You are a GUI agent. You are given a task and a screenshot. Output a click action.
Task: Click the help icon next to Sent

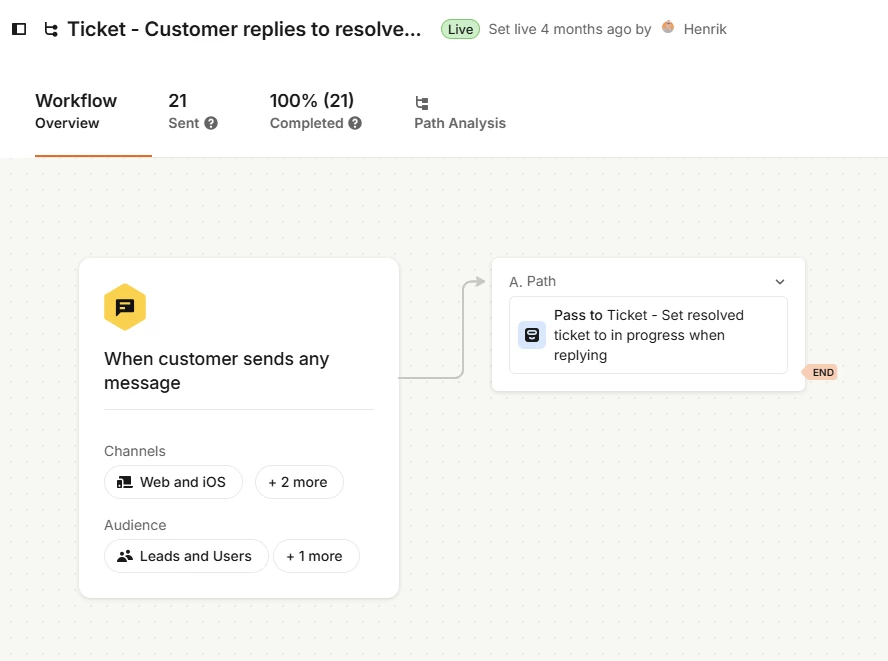[211, 123]
